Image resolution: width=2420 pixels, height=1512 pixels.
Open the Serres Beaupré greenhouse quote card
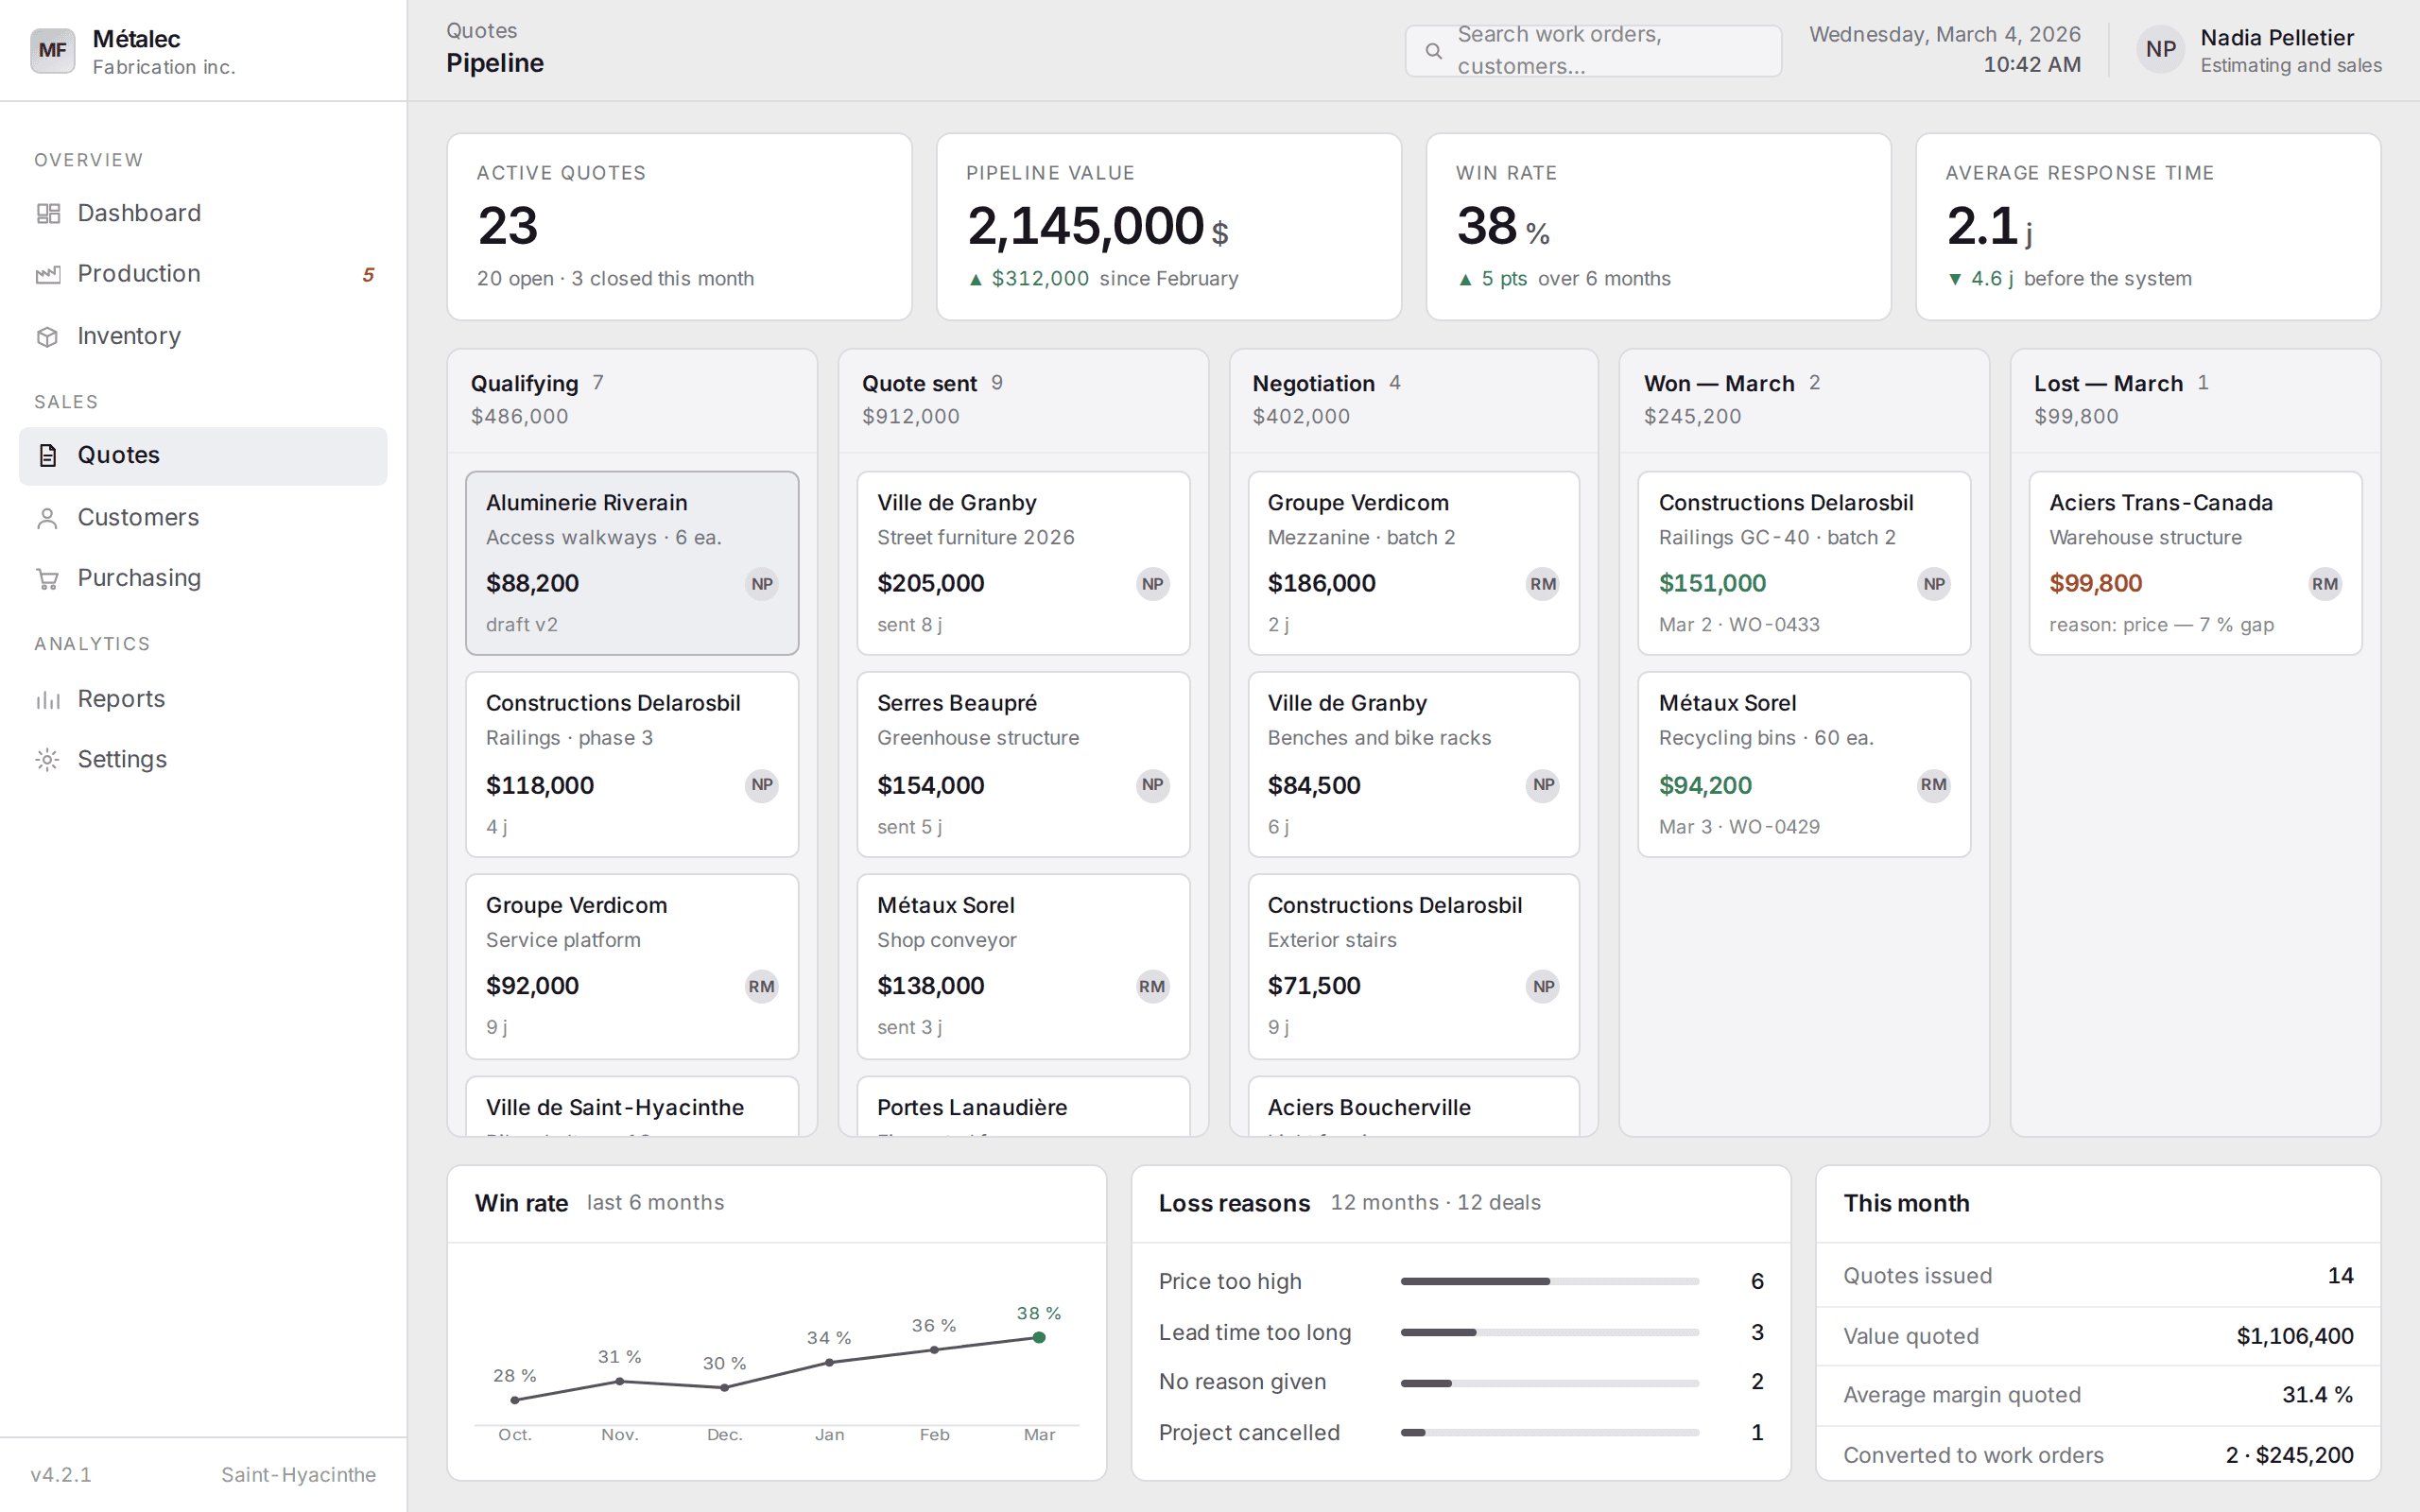[x=1023, y=765]
